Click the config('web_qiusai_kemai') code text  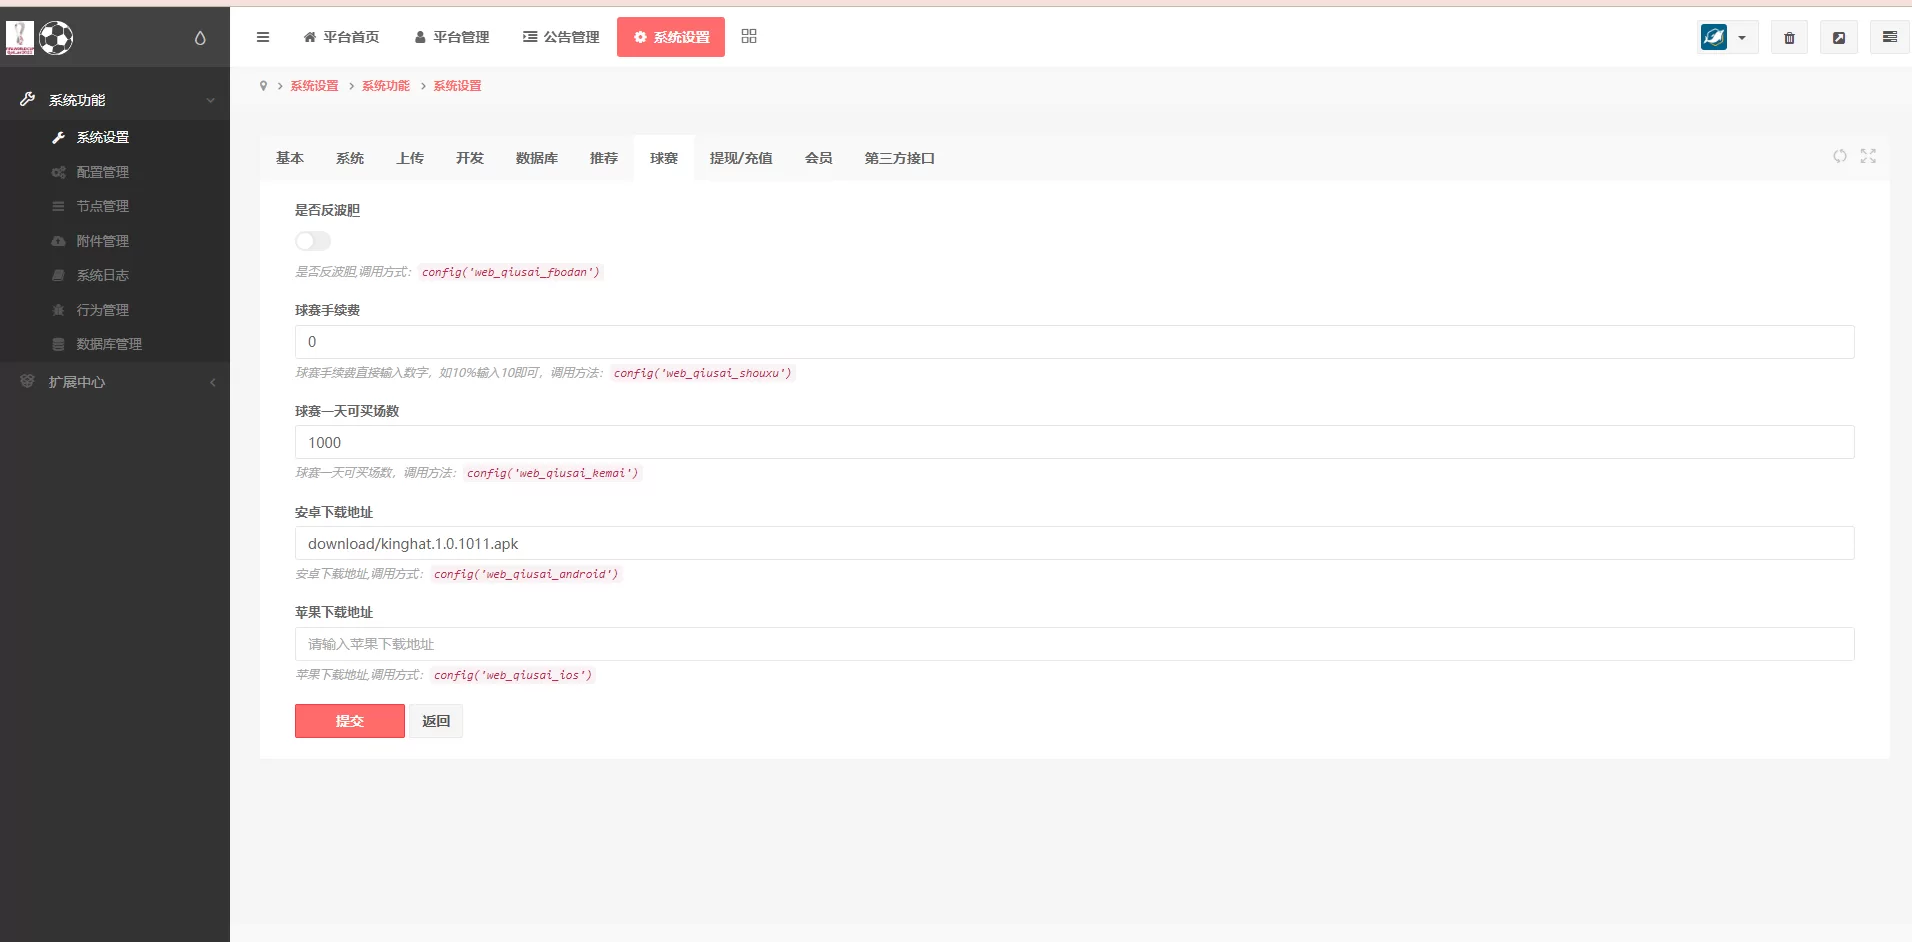point(552,473)
